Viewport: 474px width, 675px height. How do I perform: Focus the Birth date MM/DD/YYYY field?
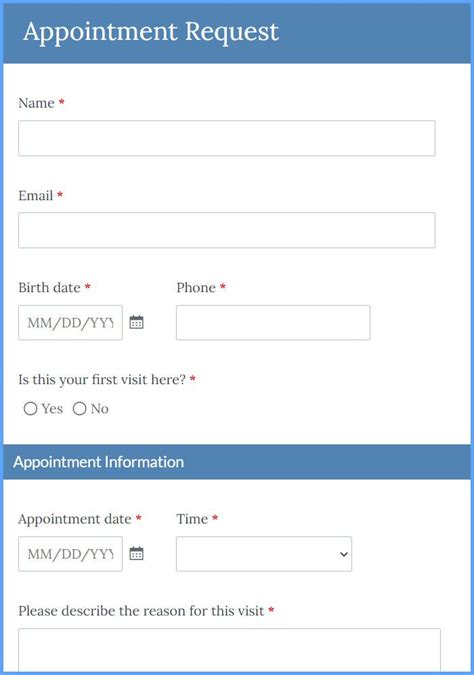(70, 322)
